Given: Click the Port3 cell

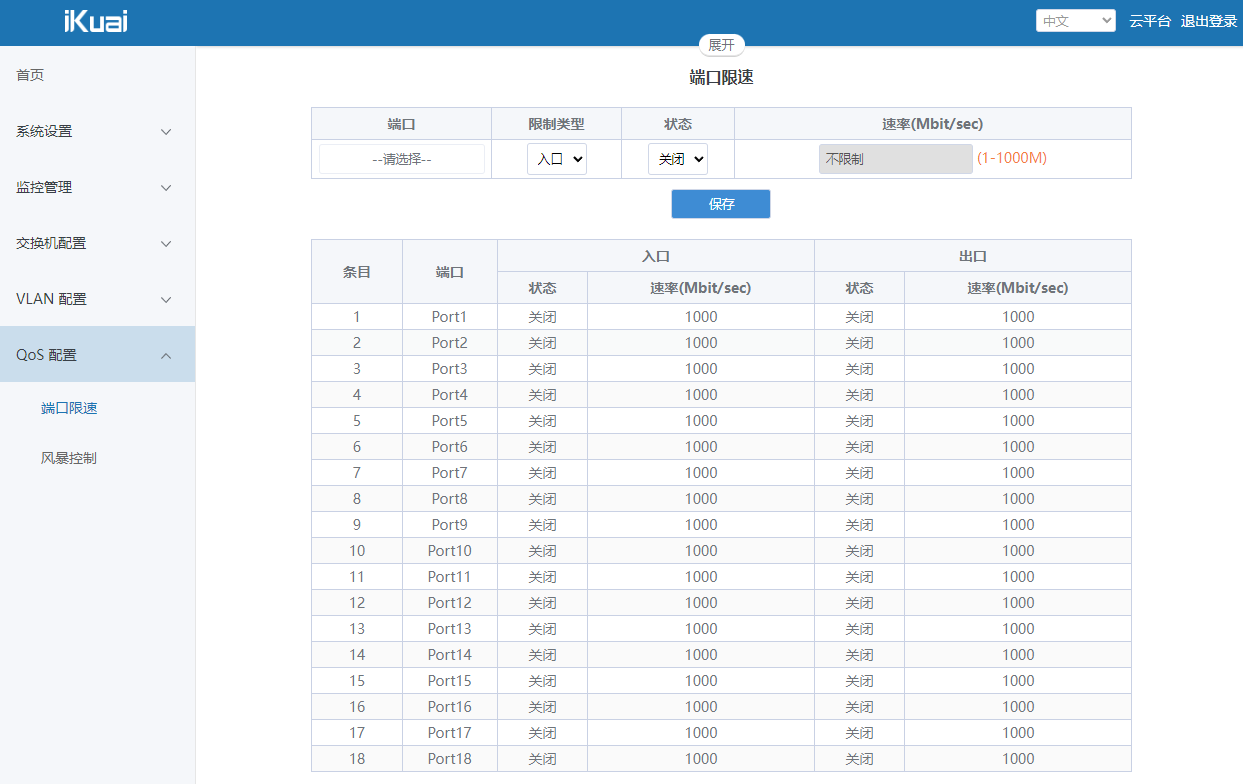Looking at the screenshot, I should [450, 369].
